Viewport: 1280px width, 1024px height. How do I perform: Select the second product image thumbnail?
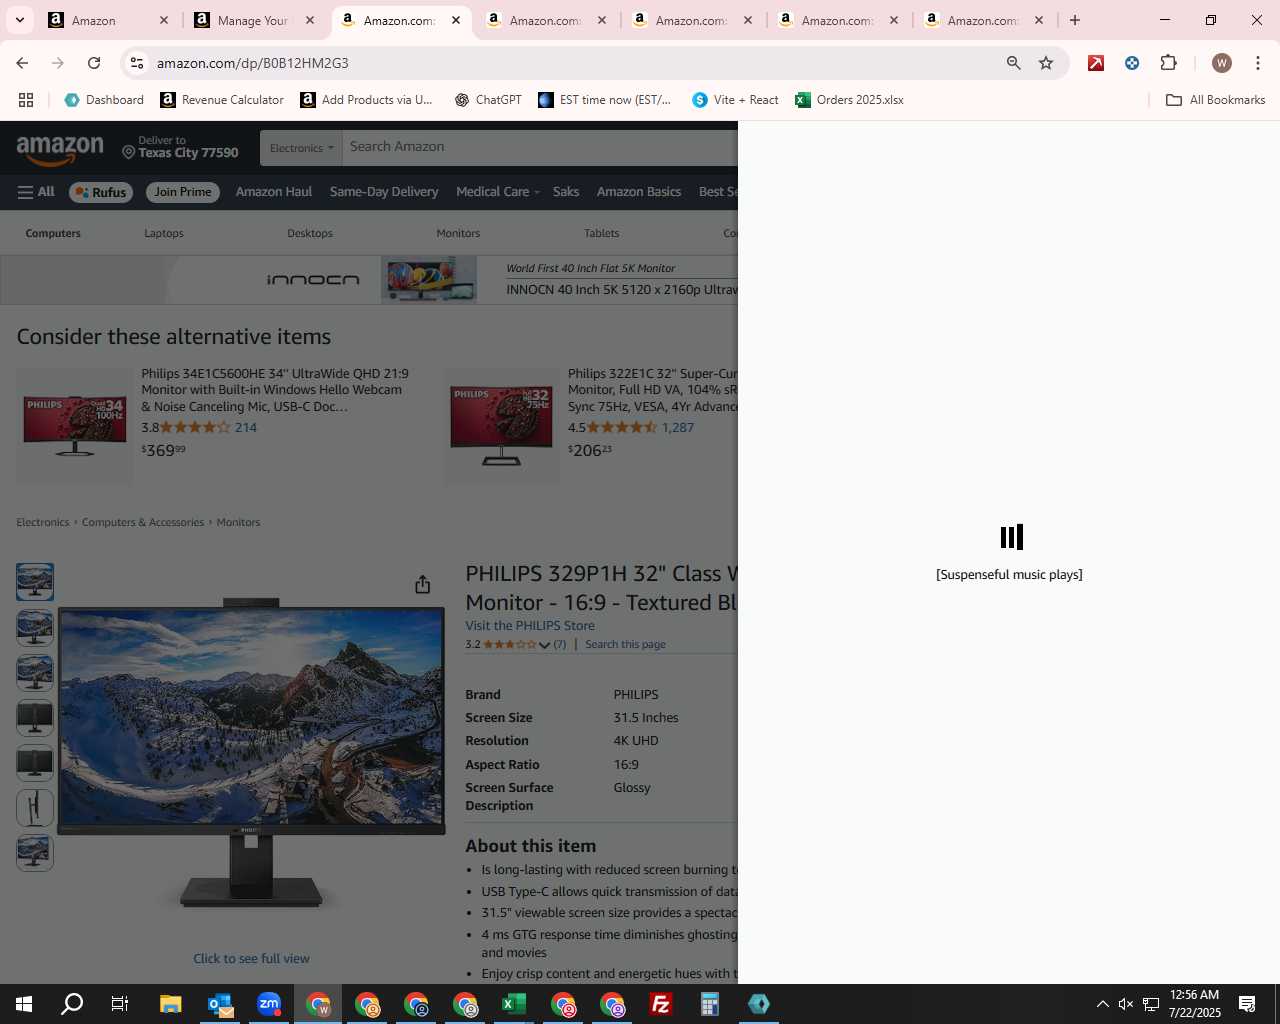point(35,627)
